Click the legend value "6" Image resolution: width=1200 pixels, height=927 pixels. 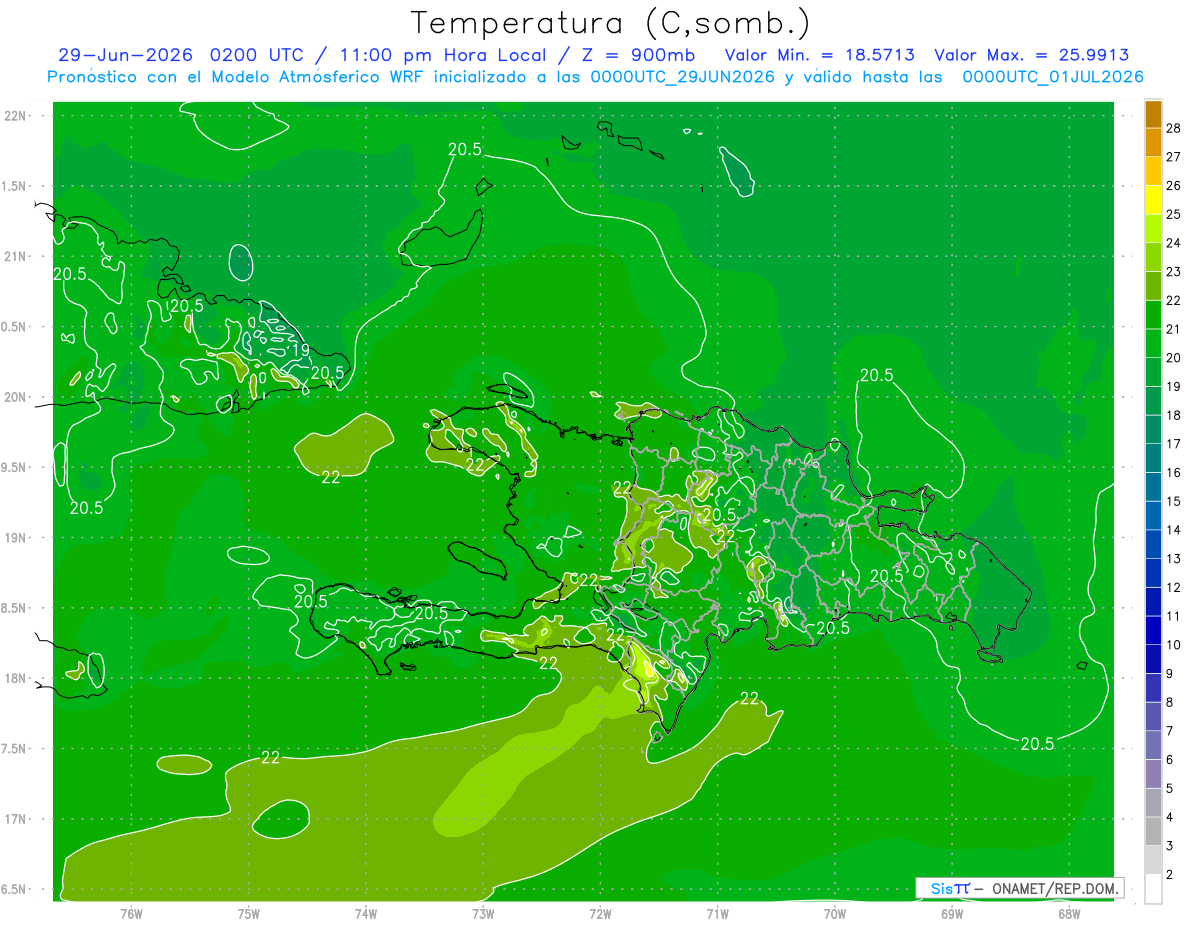click(1170, 760)
